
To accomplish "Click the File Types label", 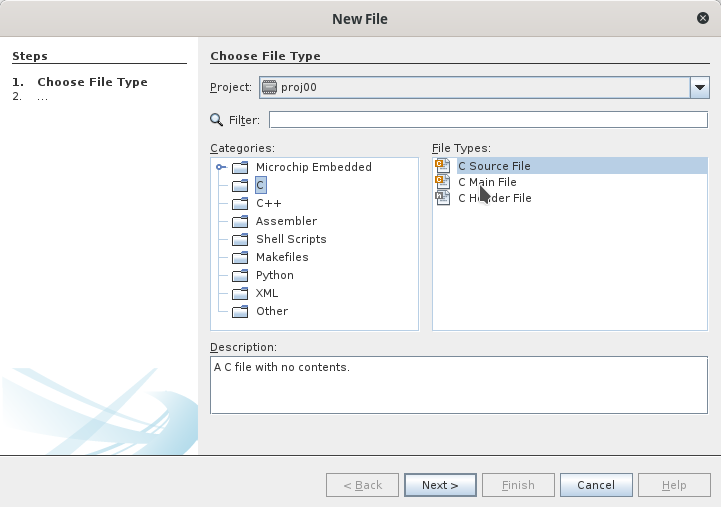I will 461,148.
